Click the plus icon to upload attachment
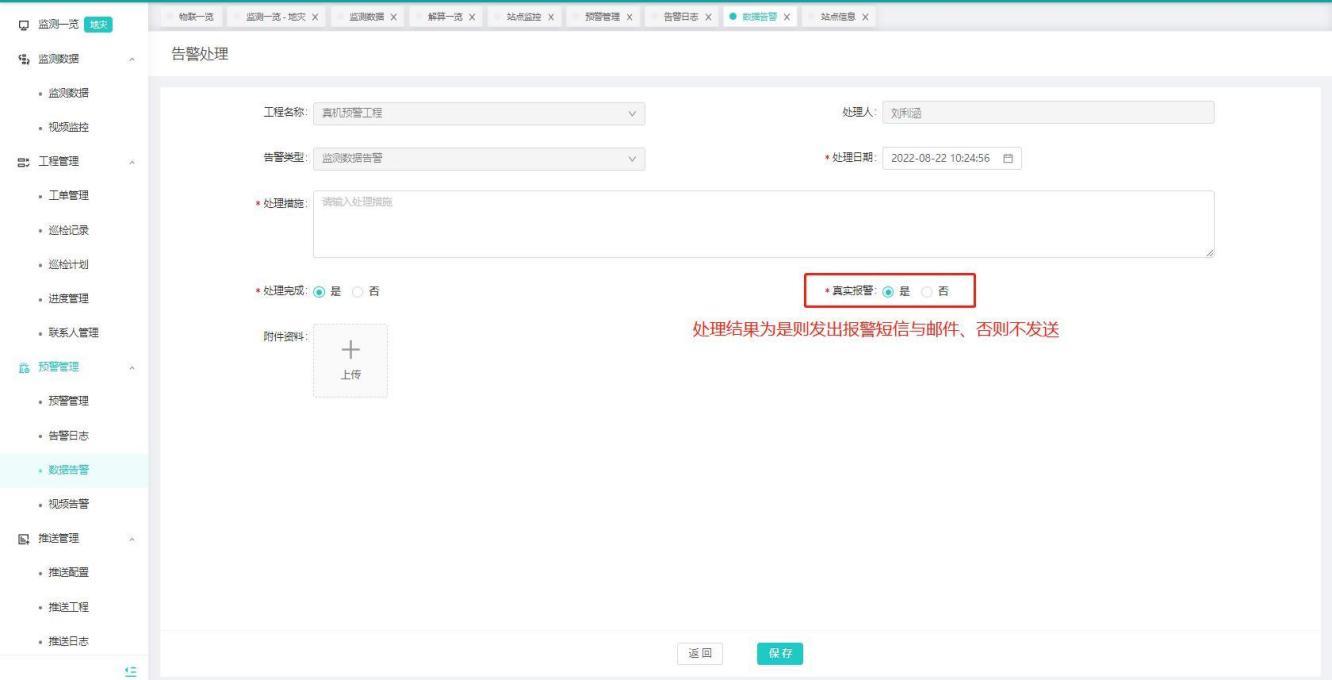The image size is (1332, 680). point(350,350)
